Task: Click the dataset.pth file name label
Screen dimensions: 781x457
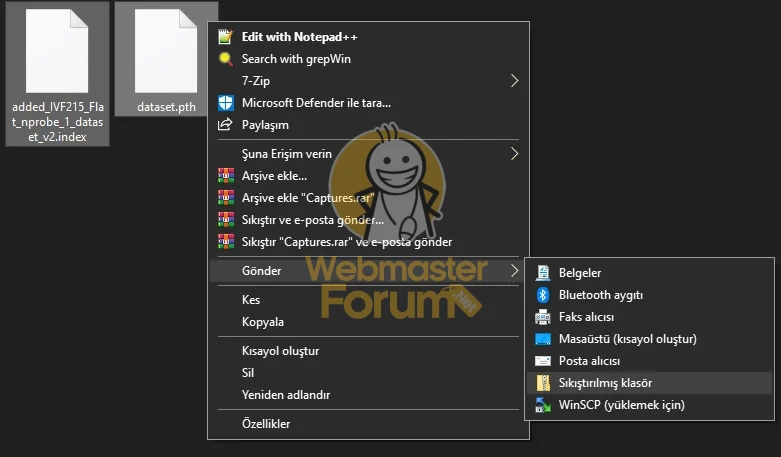Action: point(166,107)
